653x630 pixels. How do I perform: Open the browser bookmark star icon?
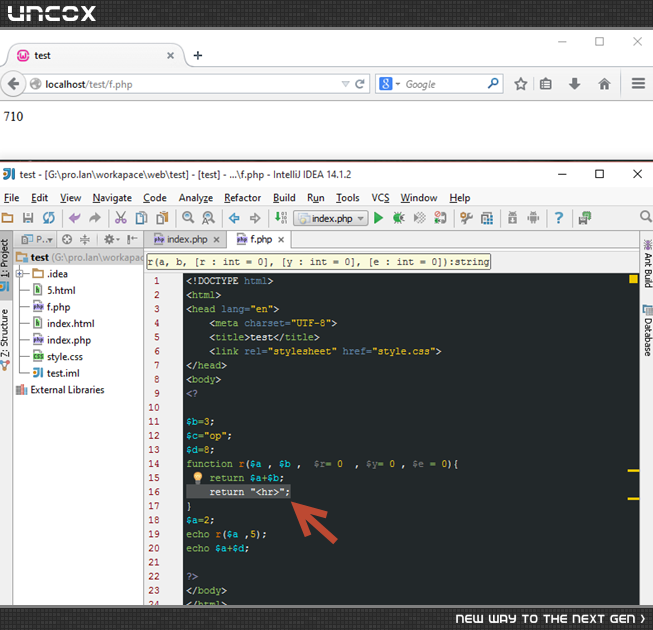520,84
